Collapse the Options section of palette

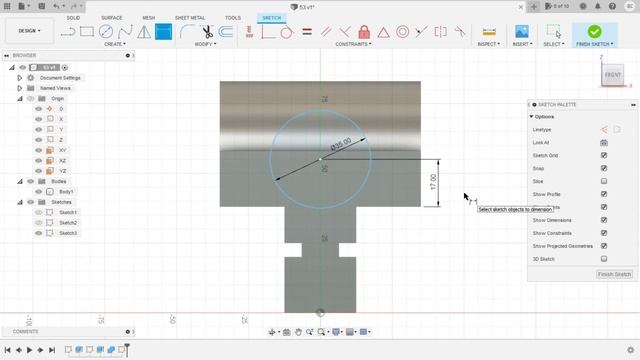pyautogui.click(x=531, y=117)
